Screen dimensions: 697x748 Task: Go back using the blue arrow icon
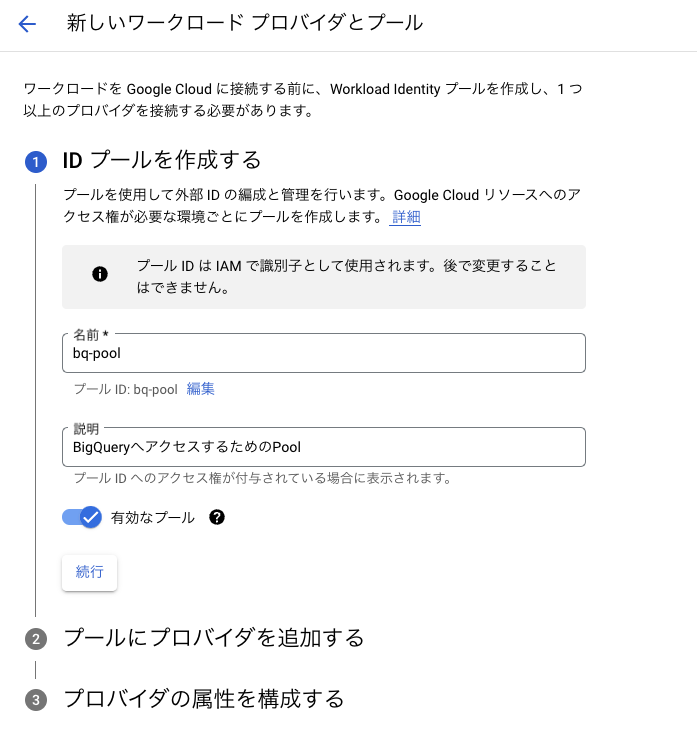(x=27, y=23)
